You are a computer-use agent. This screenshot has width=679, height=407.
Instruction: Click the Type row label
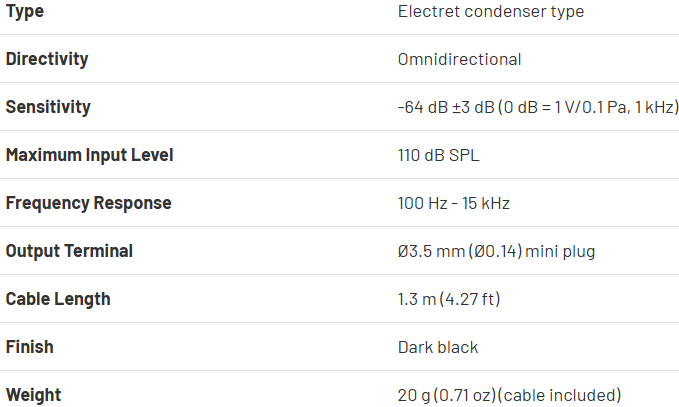[x=25, y=11]
